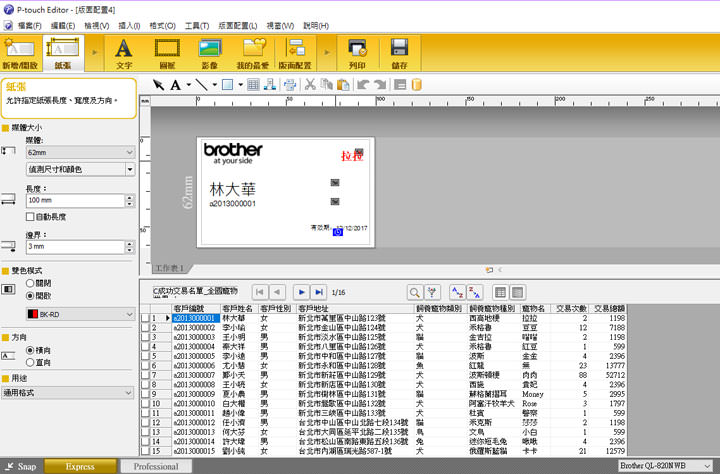
Task: Click the Snap mode button
Action: 20,467
